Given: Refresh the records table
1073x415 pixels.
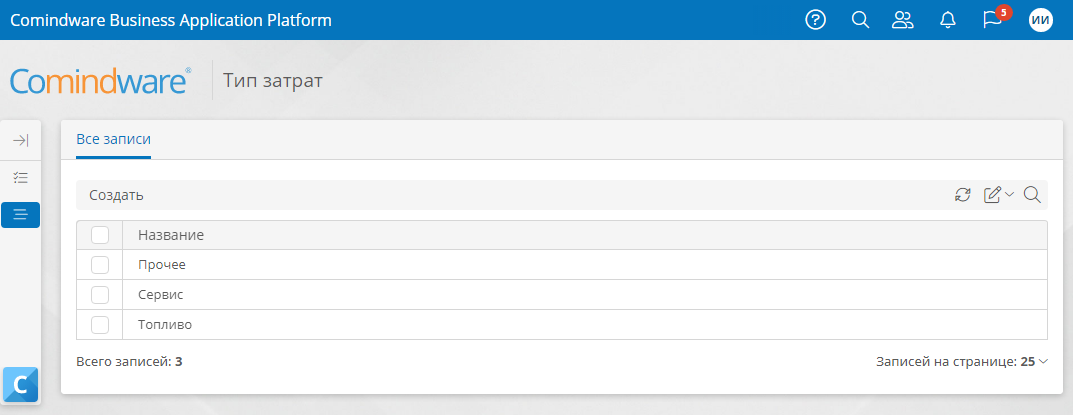Looking at the screenshot, I should (x=963, y=195).
